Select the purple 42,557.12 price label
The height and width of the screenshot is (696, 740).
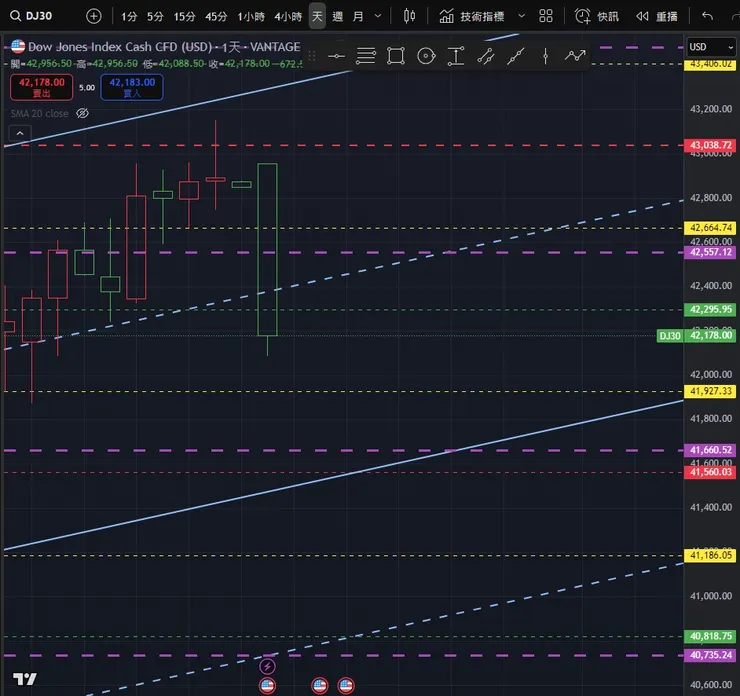(710, 252)
